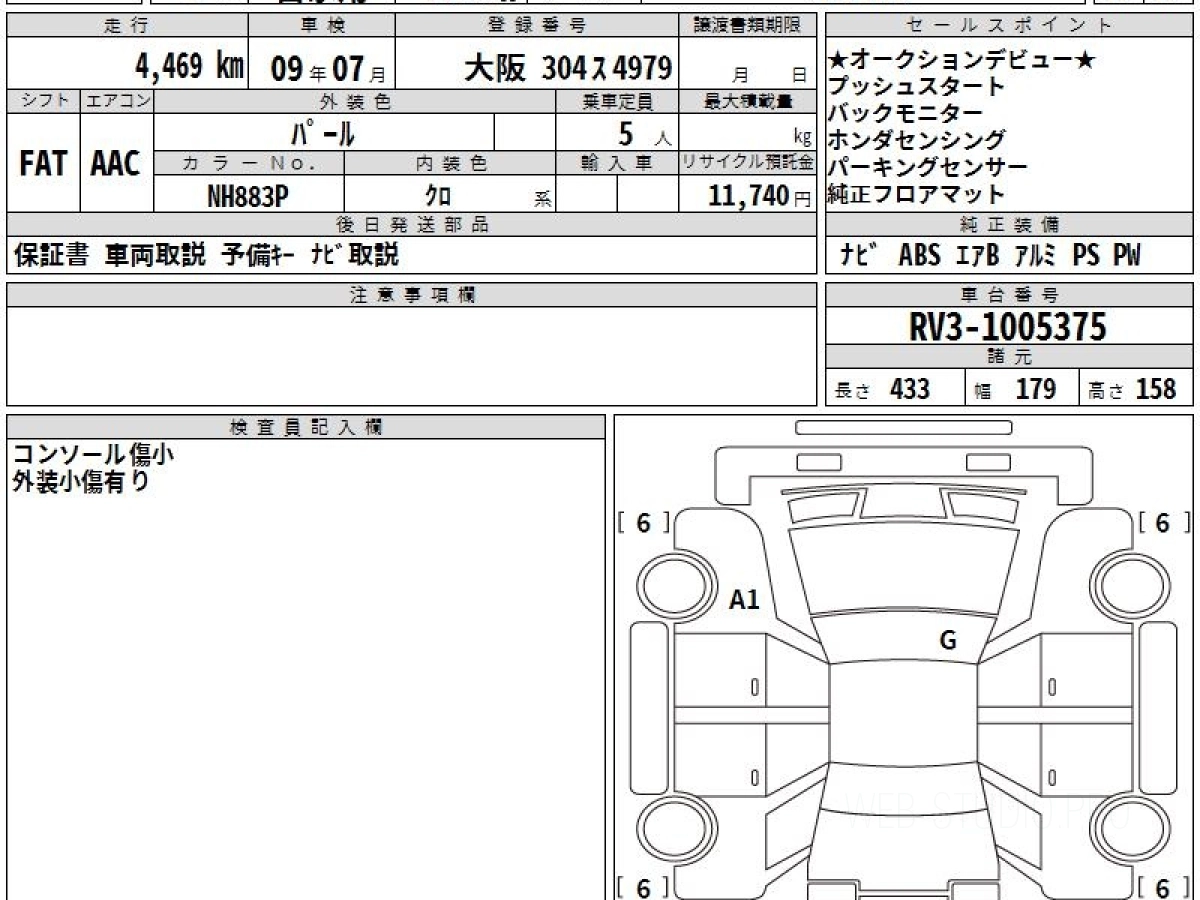Click the seating capacity 5 人
Image resolution: width=1200 pixels, height=900 pixels.
[x=645, y=133]
